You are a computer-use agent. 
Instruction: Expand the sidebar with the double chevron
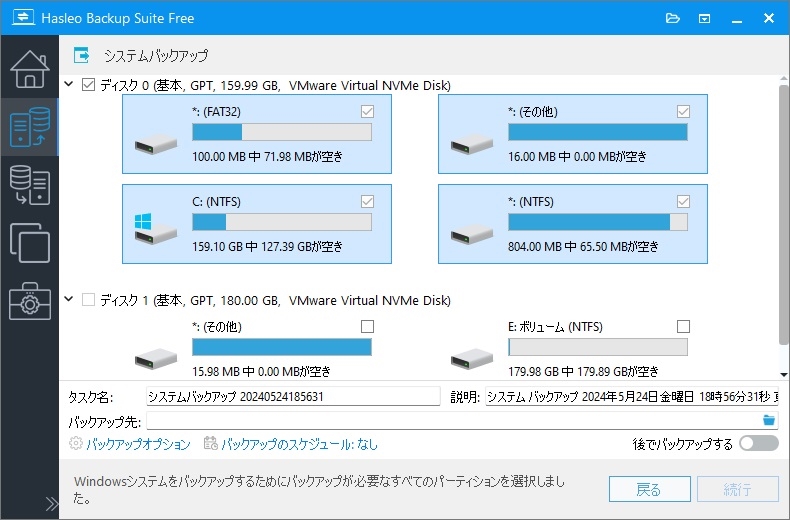[x=51, y=503]
